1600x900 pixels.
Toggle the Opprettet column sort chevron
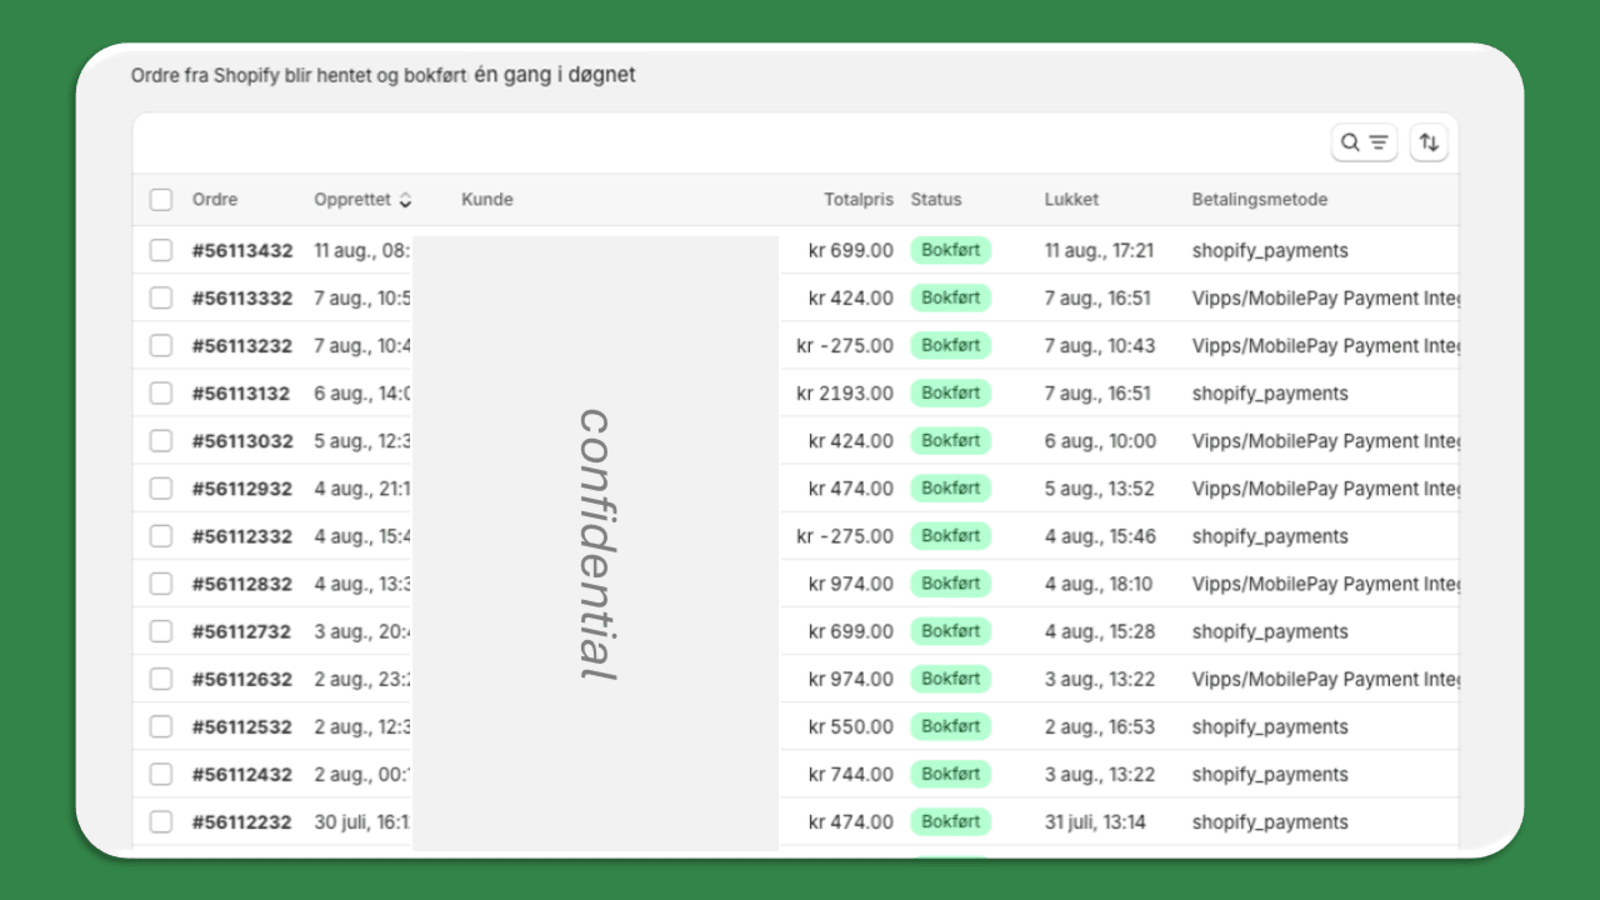click(x=405, y=200)
